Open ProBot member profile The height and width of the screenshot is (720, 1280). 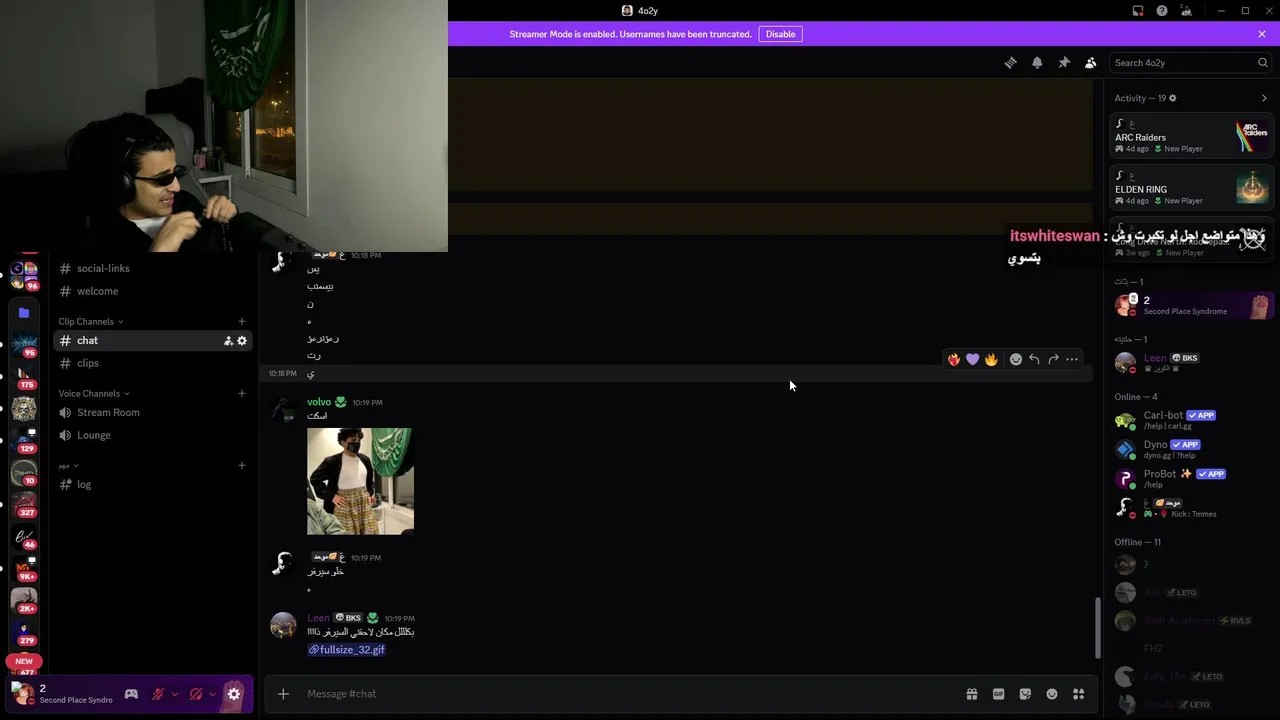click(x=1190, y=478)
